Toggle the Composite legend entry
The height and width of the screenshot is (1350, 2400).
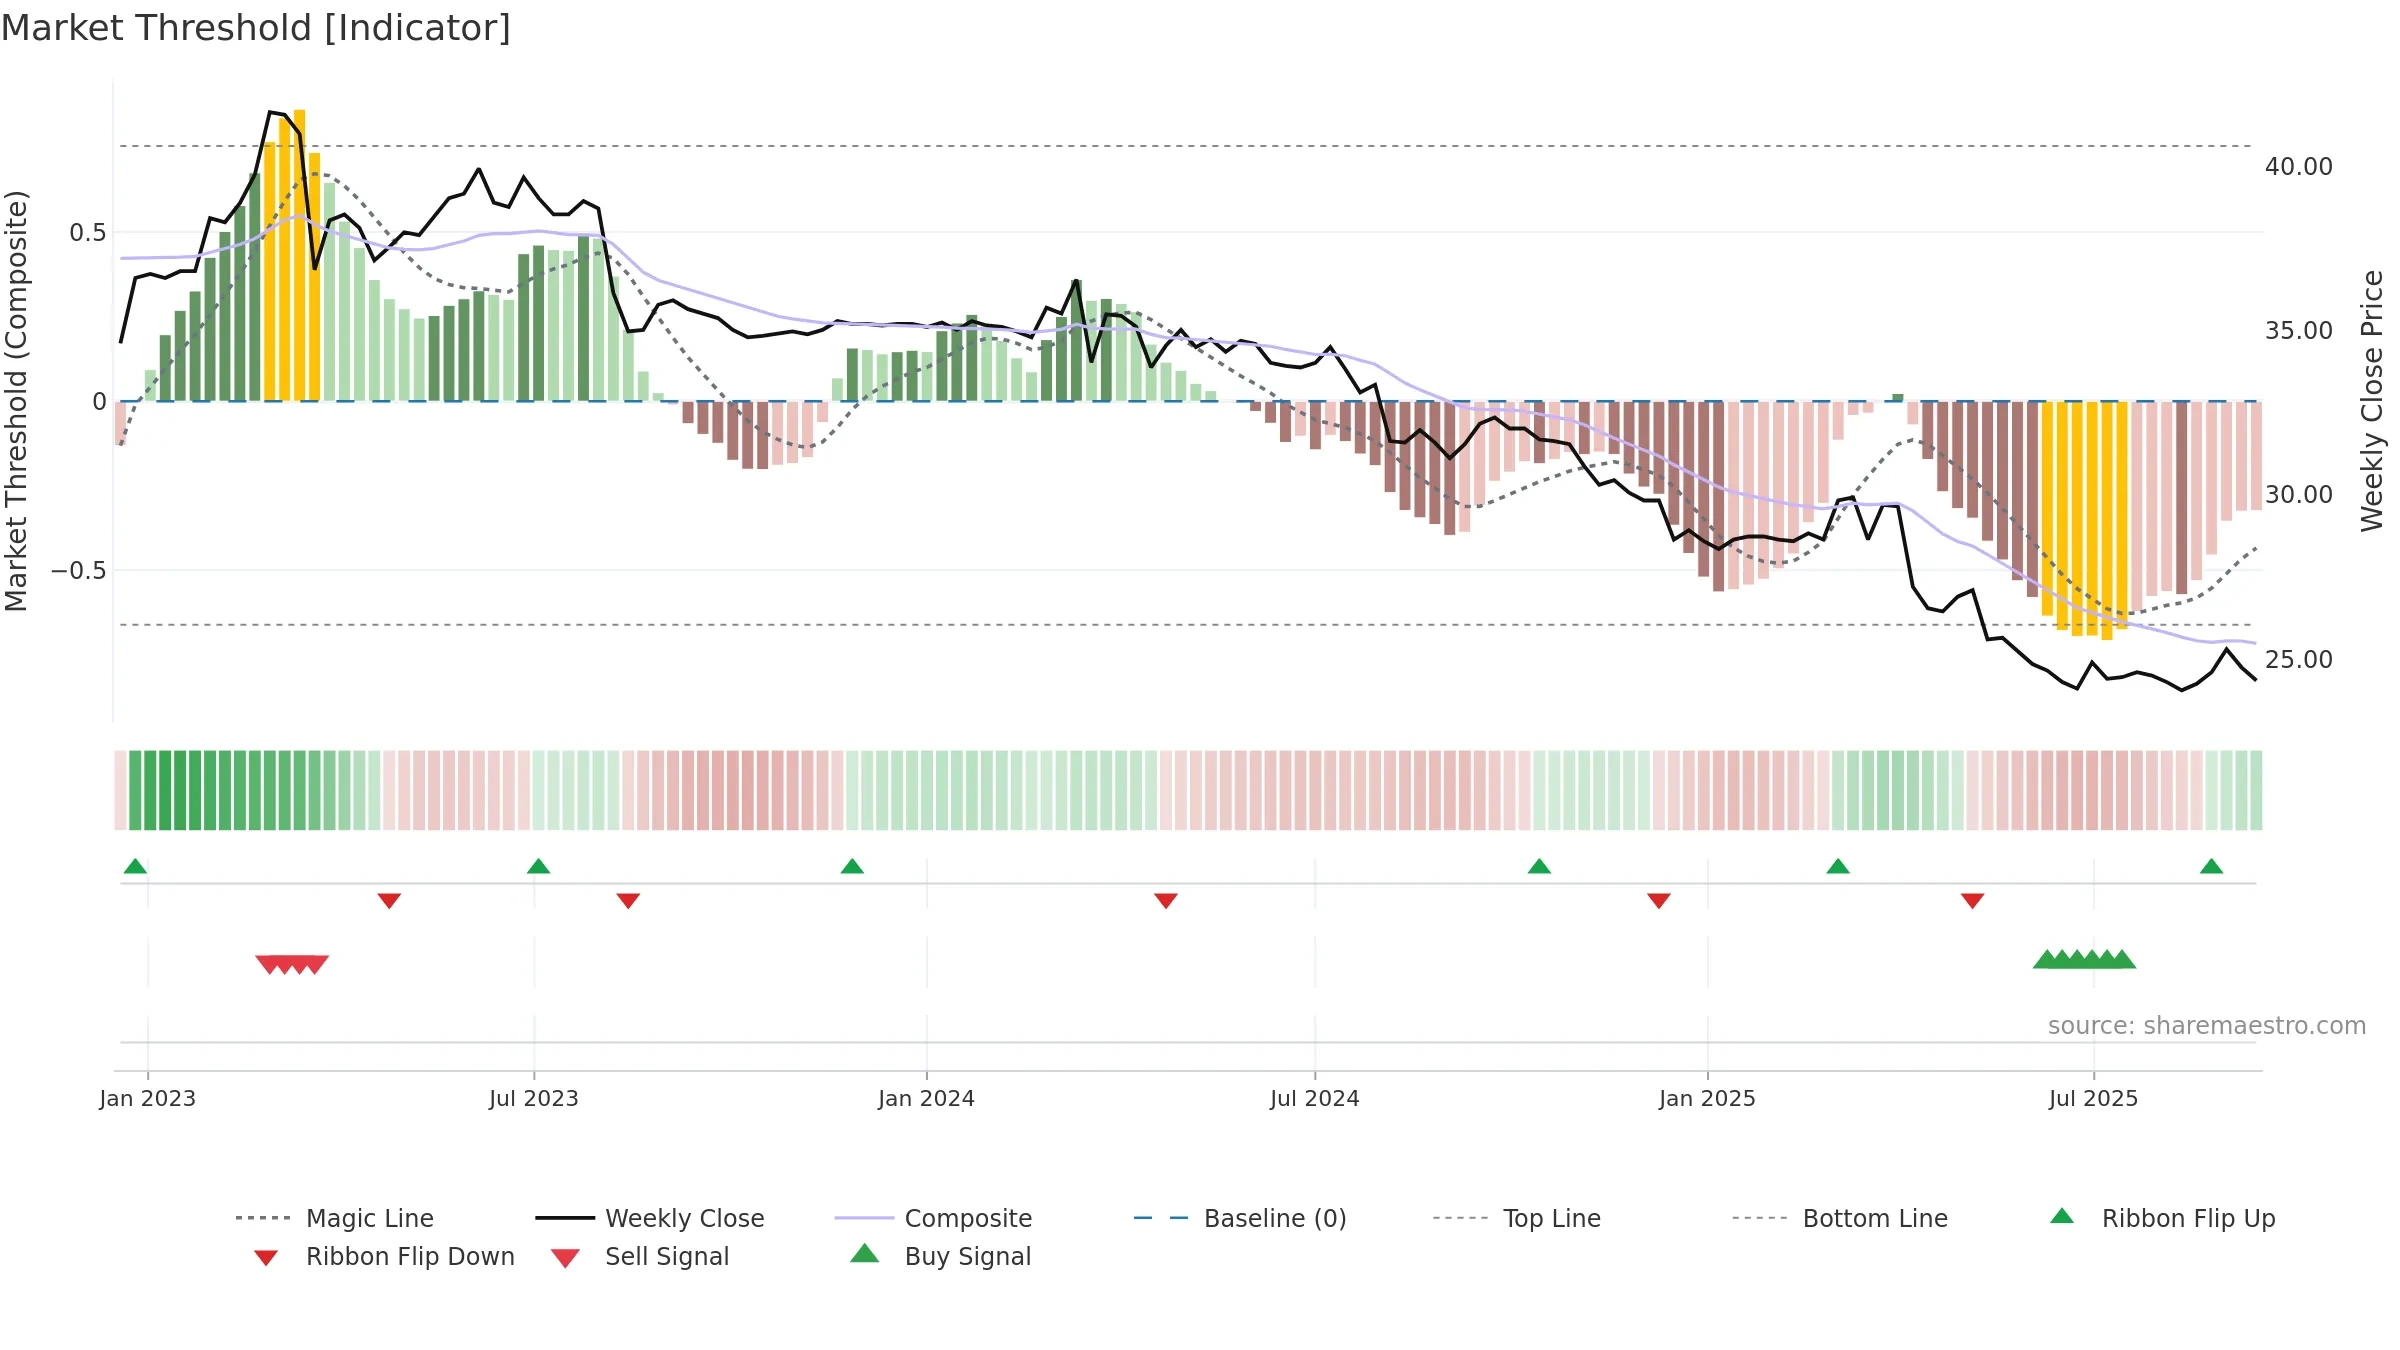[x=933, y=1218]
